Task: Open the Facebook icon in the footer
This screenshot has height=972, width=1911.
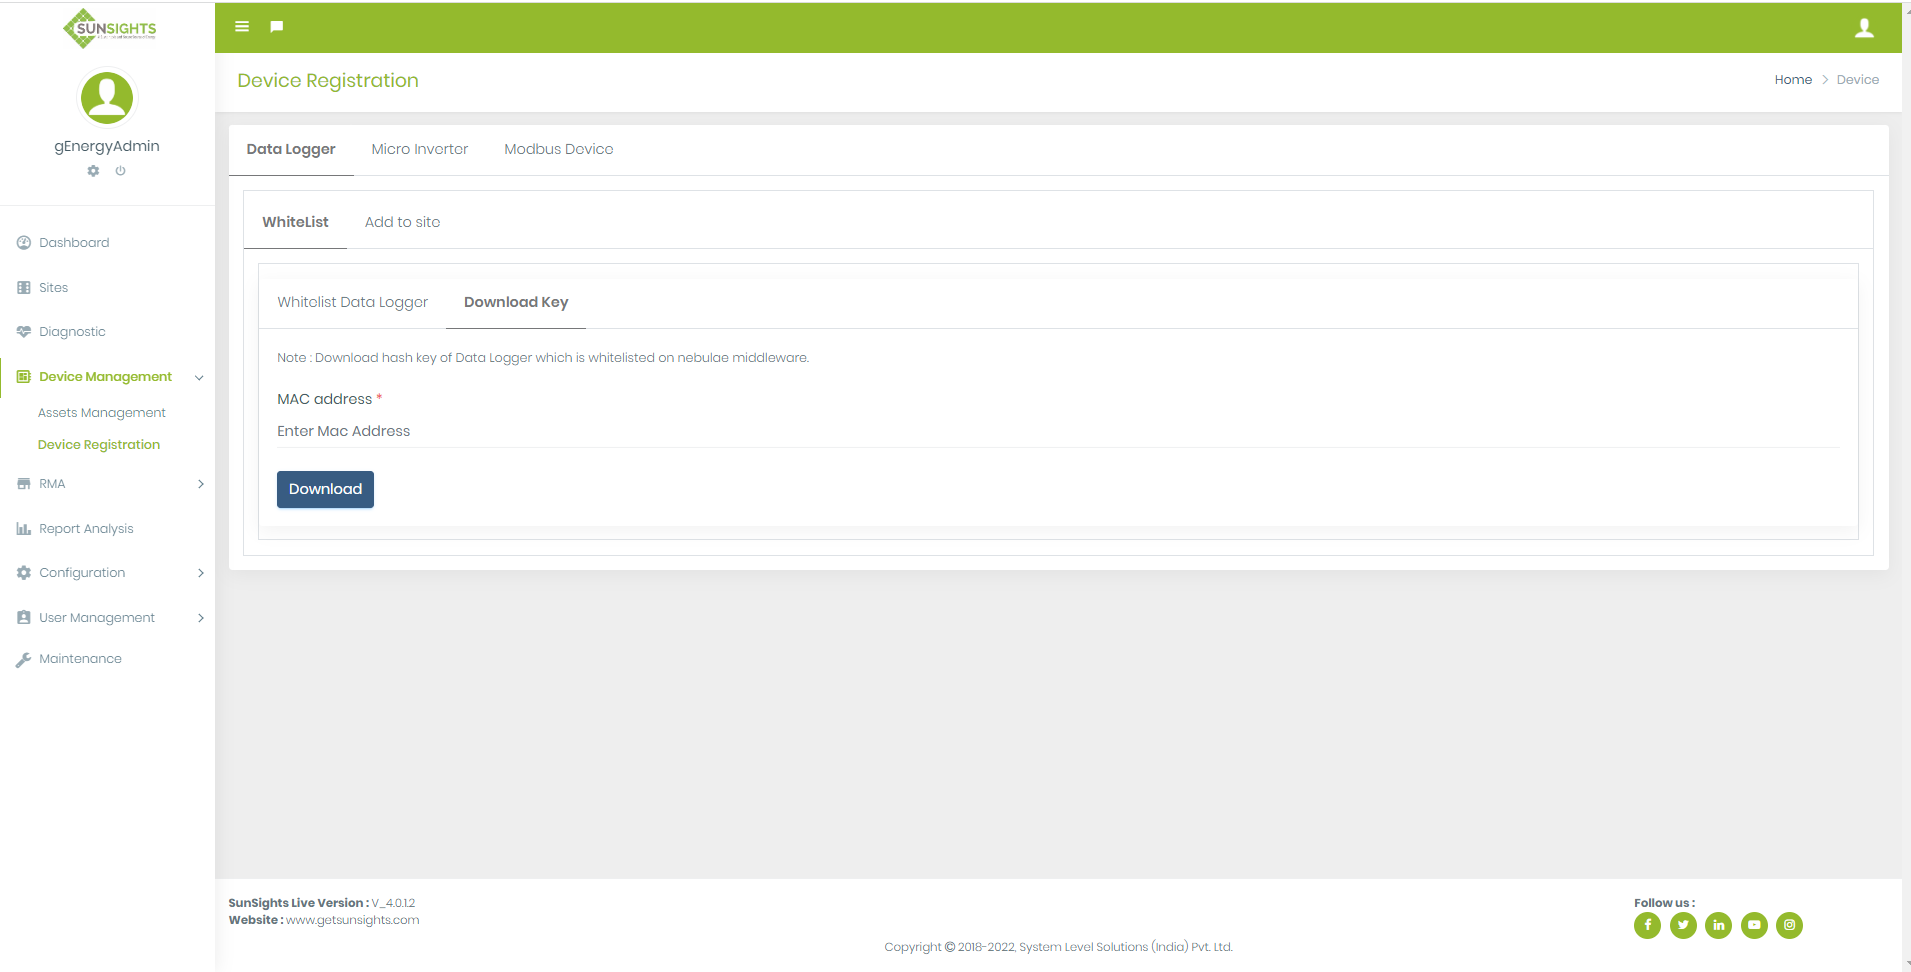Action: [x=1647, y=925]
